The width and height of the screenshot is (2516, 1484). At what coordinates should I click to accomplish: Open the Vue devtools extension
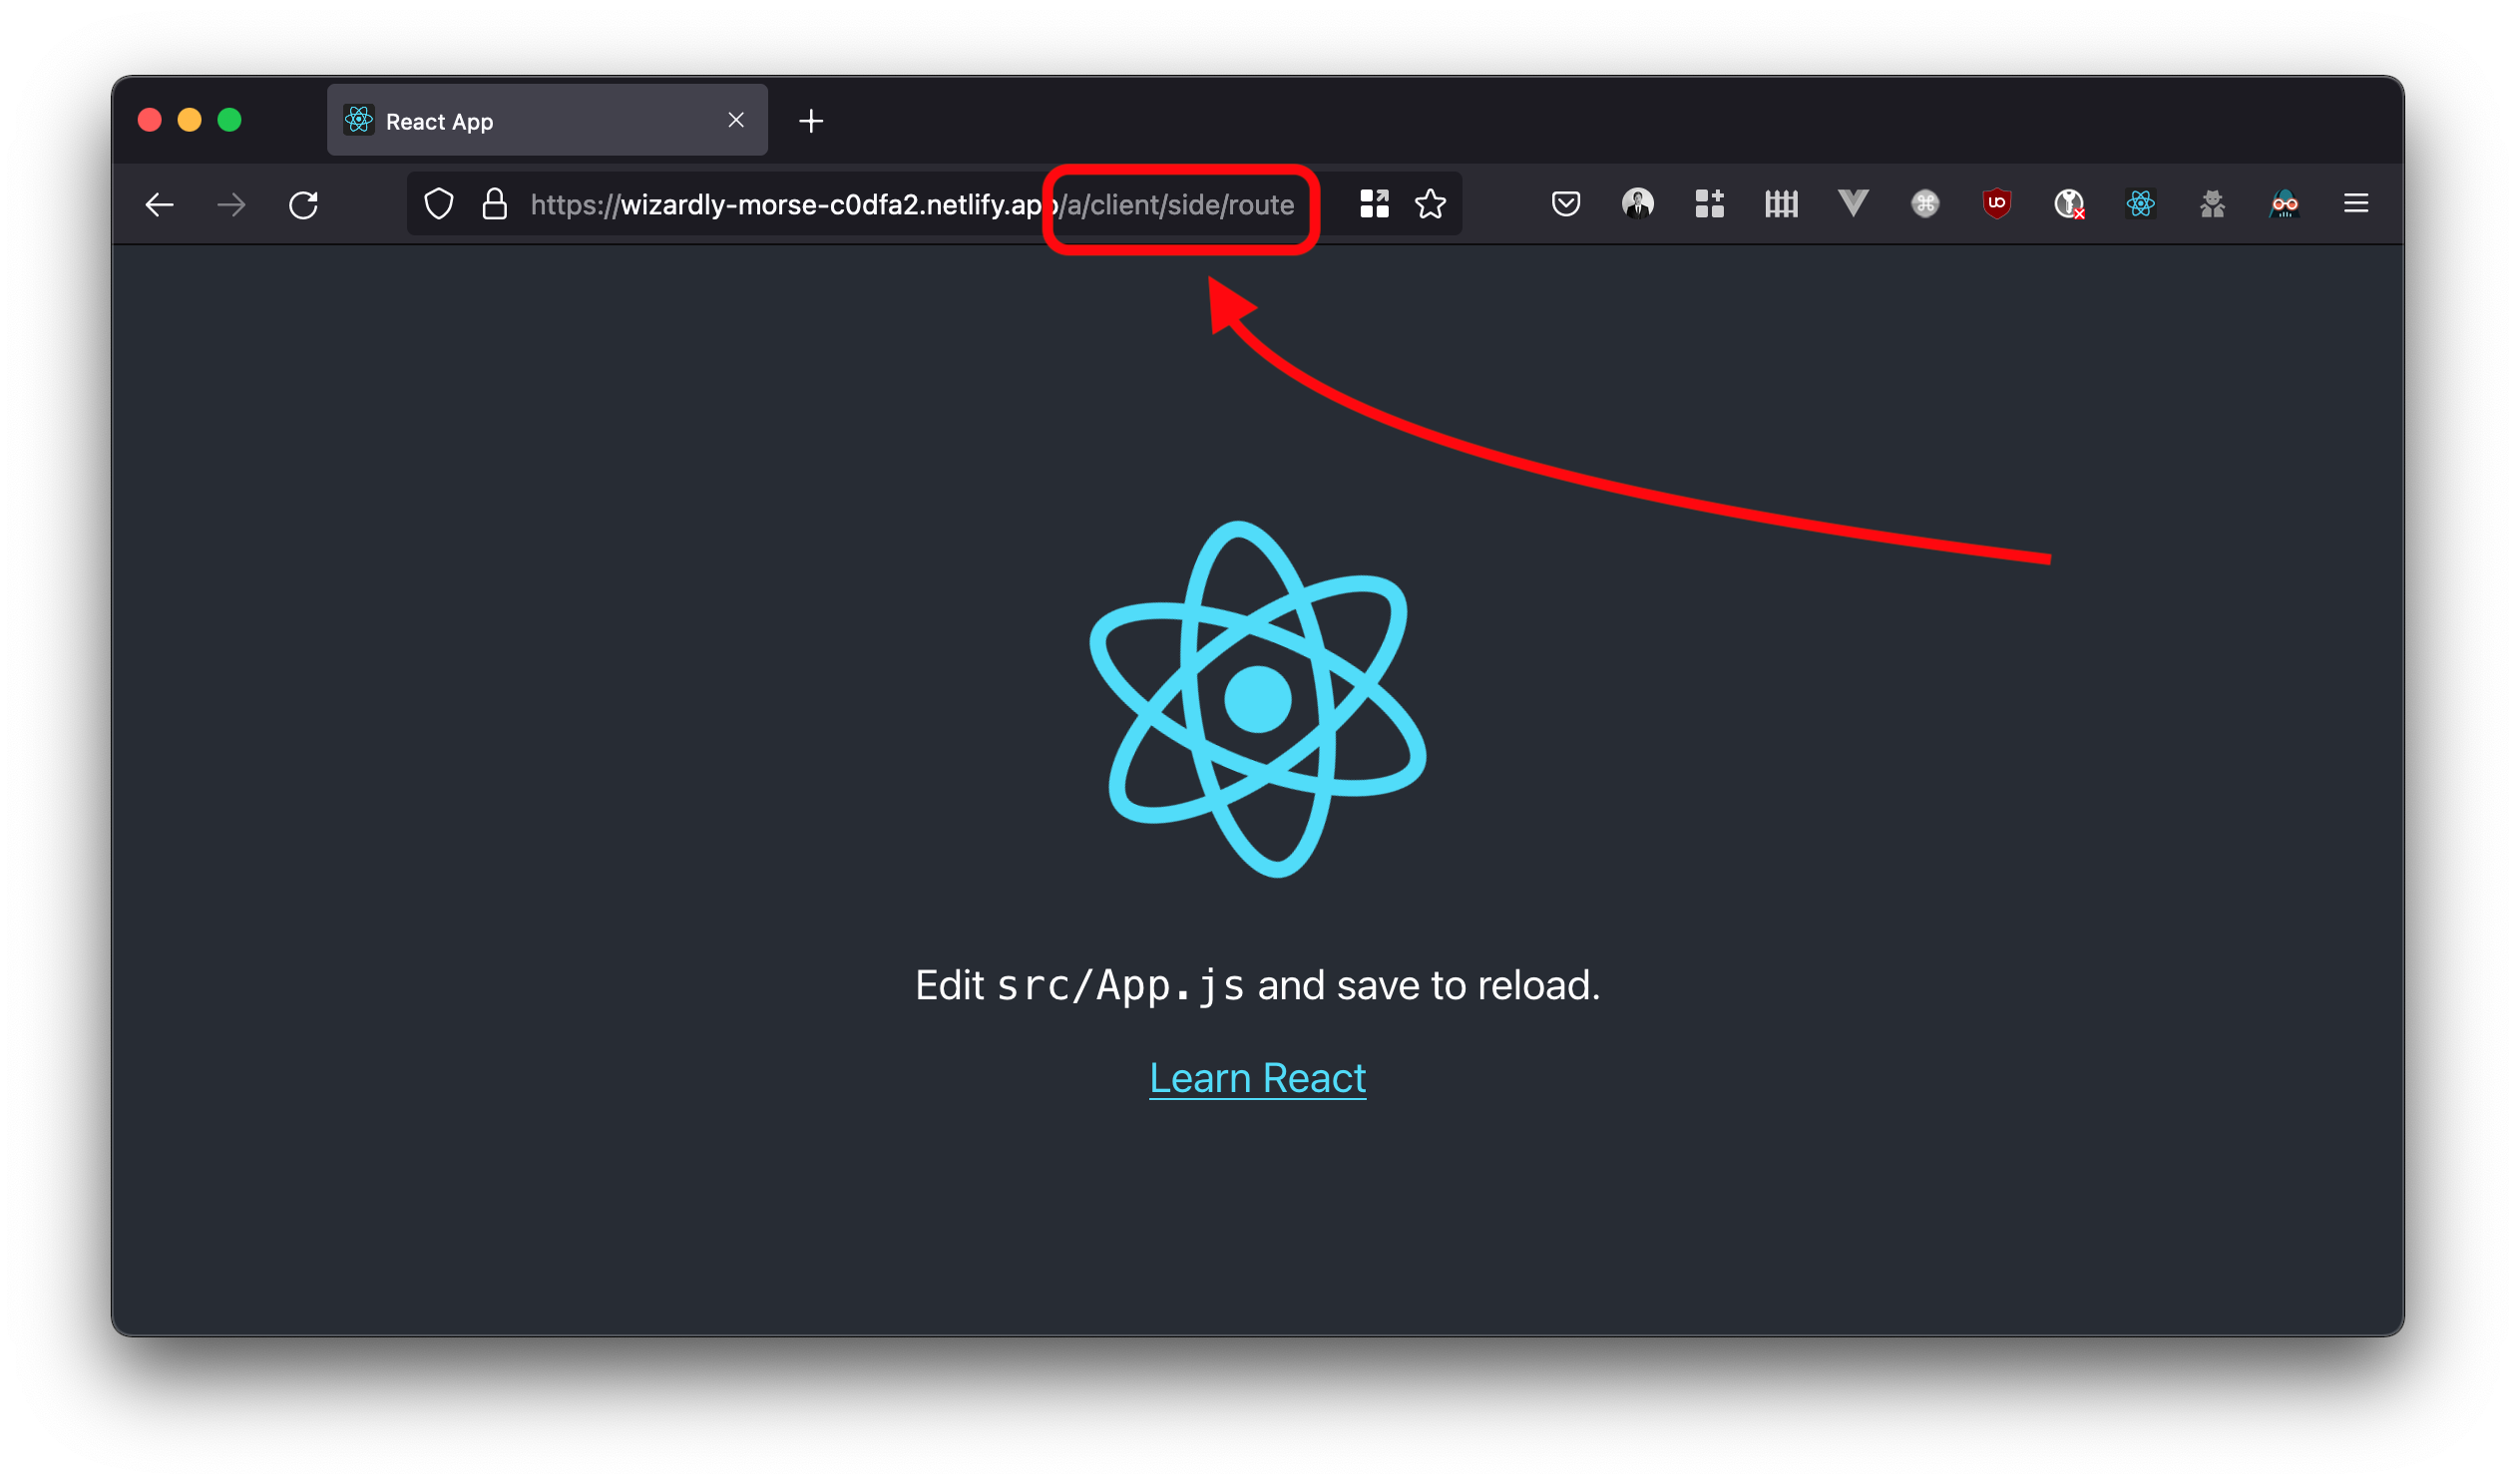point(1853,204)
